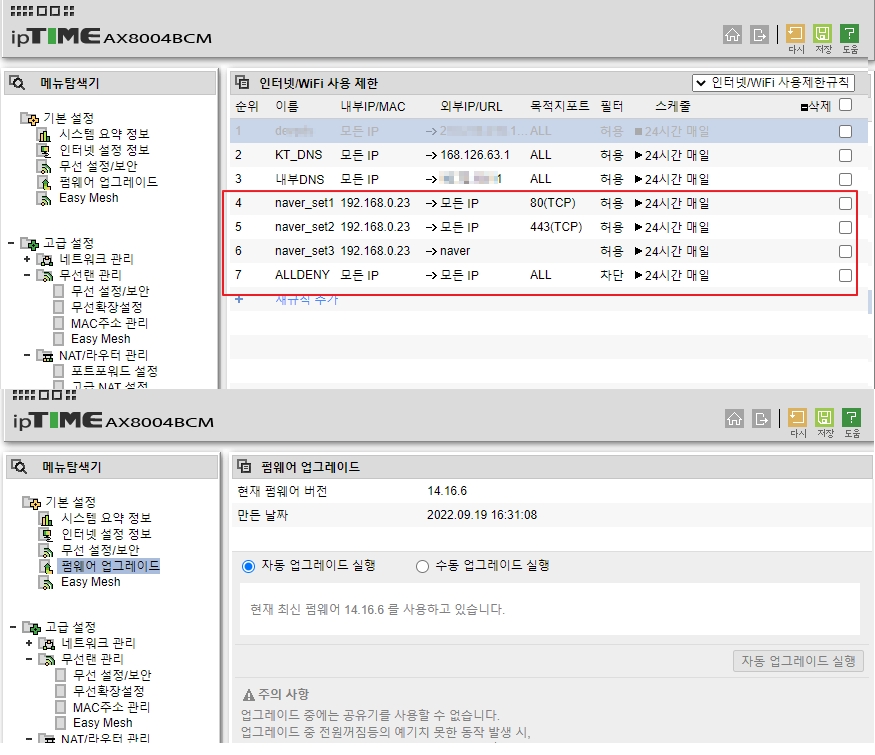Click the logout icon on the WiFi restriction page
Viewport: 875px width, 755px height.
pyautogui.click(x=759, y=35)
